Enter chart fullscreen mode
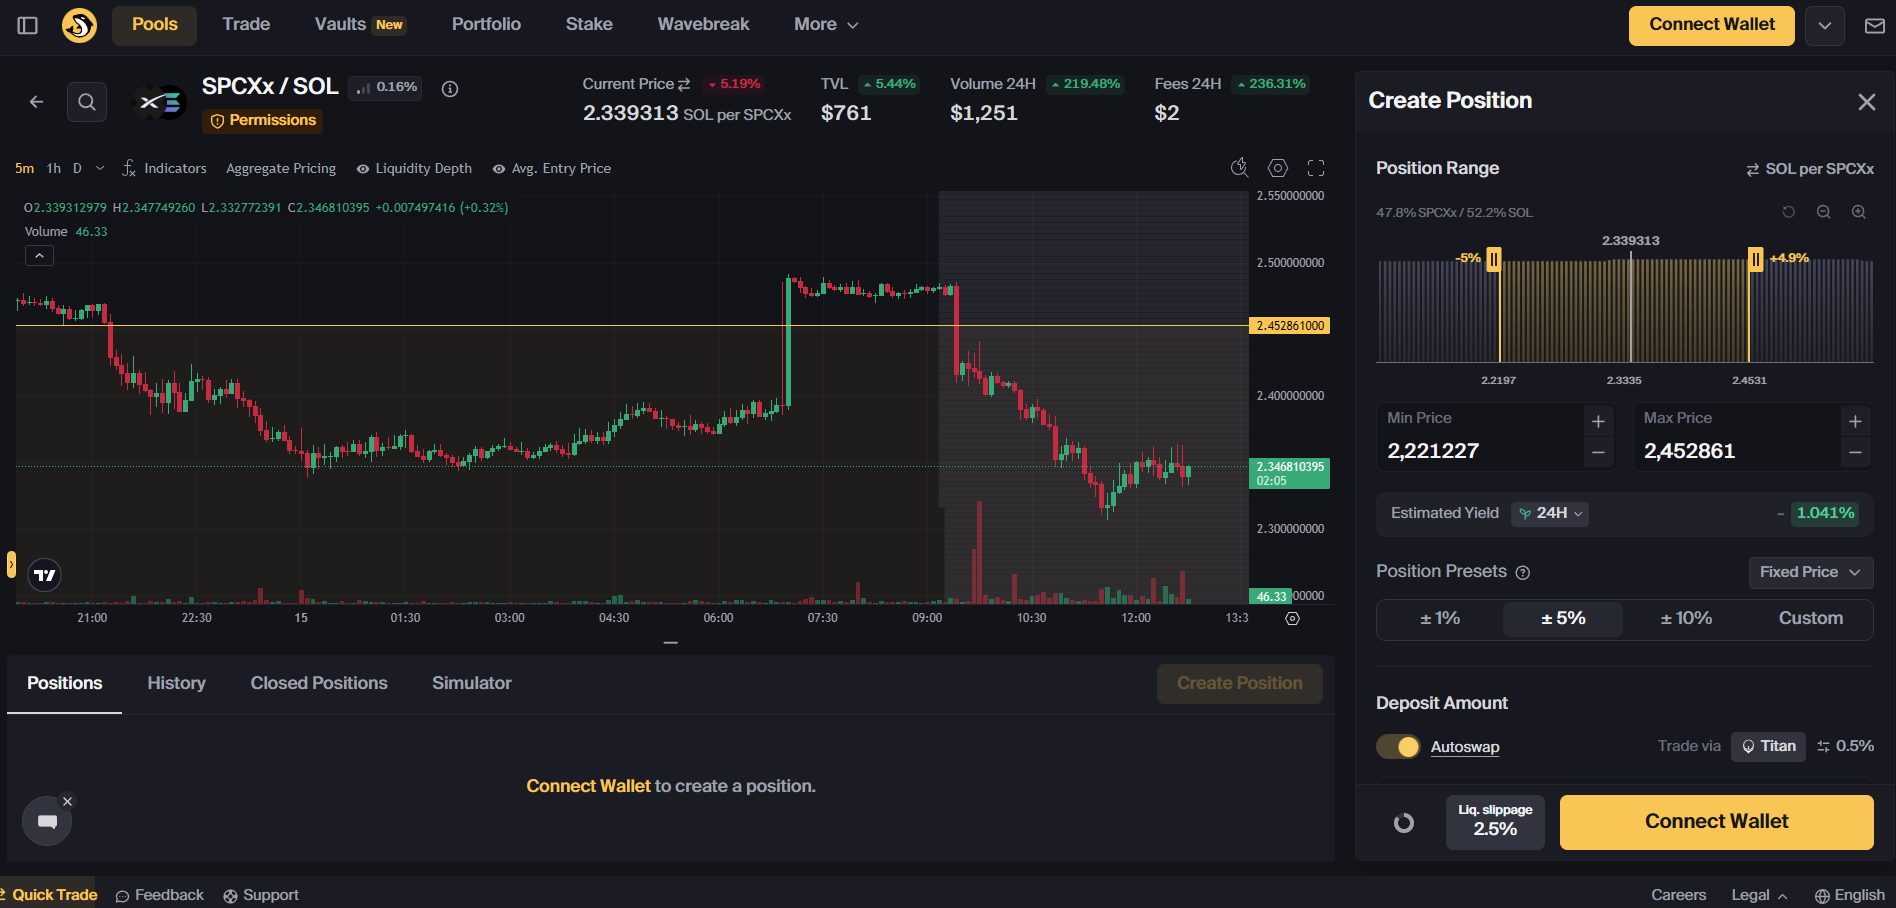This screenshot has width=1896, height=908. pos(1316,168)
